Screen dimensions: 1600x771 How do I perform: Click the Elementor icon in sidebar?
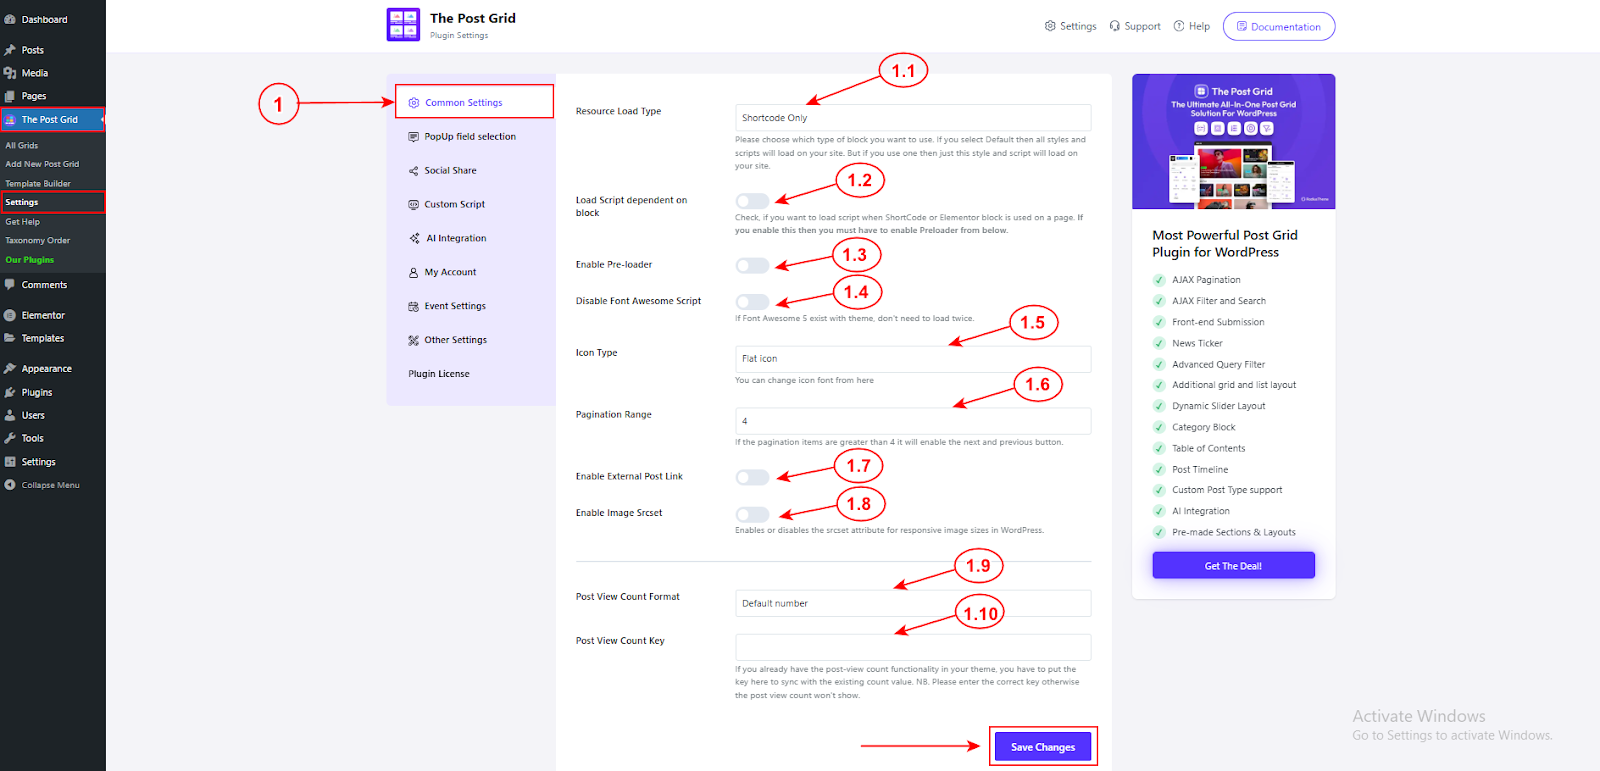coord(10,315)
